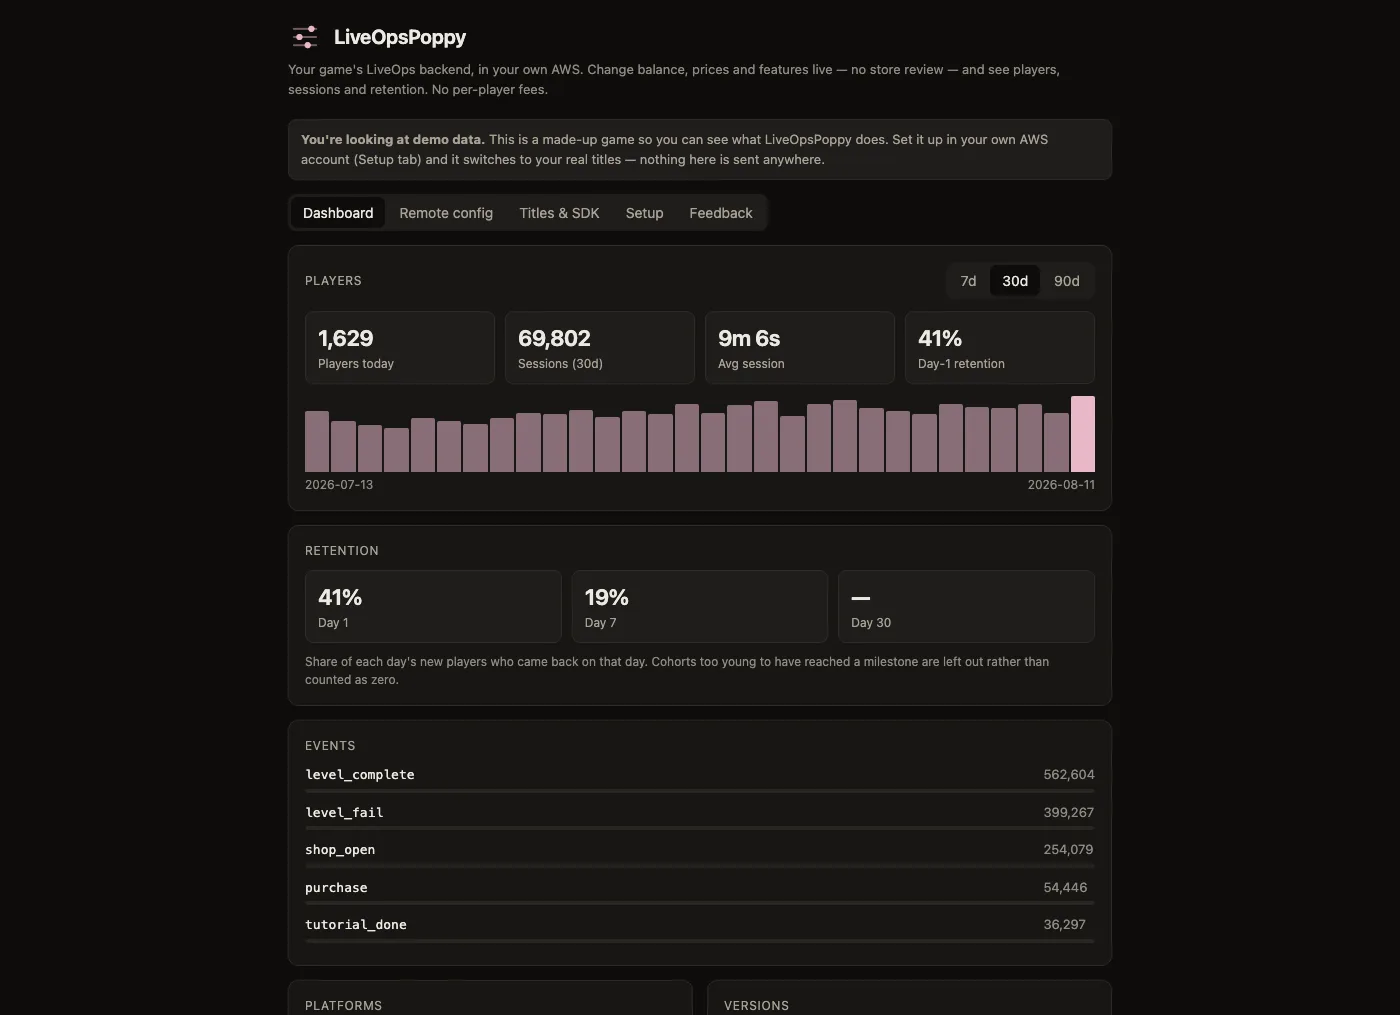Image resolution: width=1400 pixels, height=1015 pixels.
Task: Click the purchase event row
Action: pos(700,890)
